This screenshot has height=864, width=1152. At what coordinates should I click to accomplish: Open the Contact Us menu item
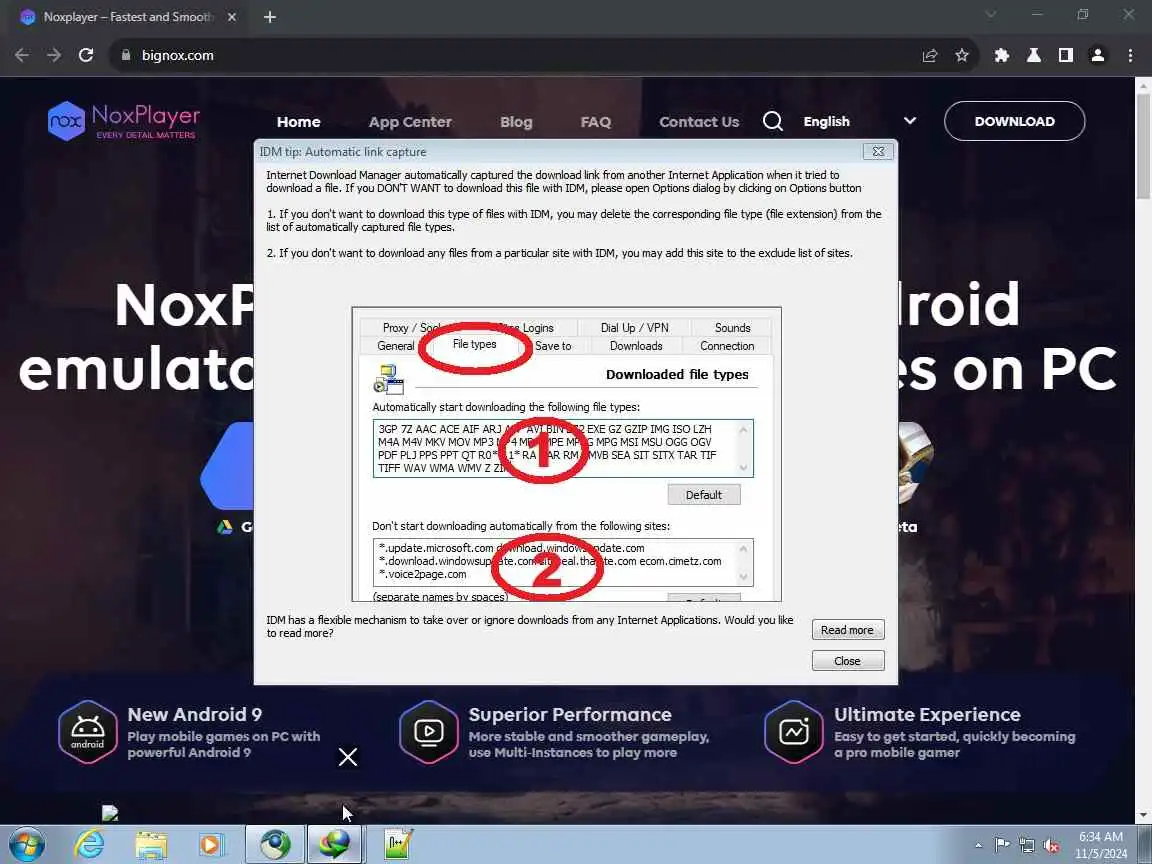point(699,122)
